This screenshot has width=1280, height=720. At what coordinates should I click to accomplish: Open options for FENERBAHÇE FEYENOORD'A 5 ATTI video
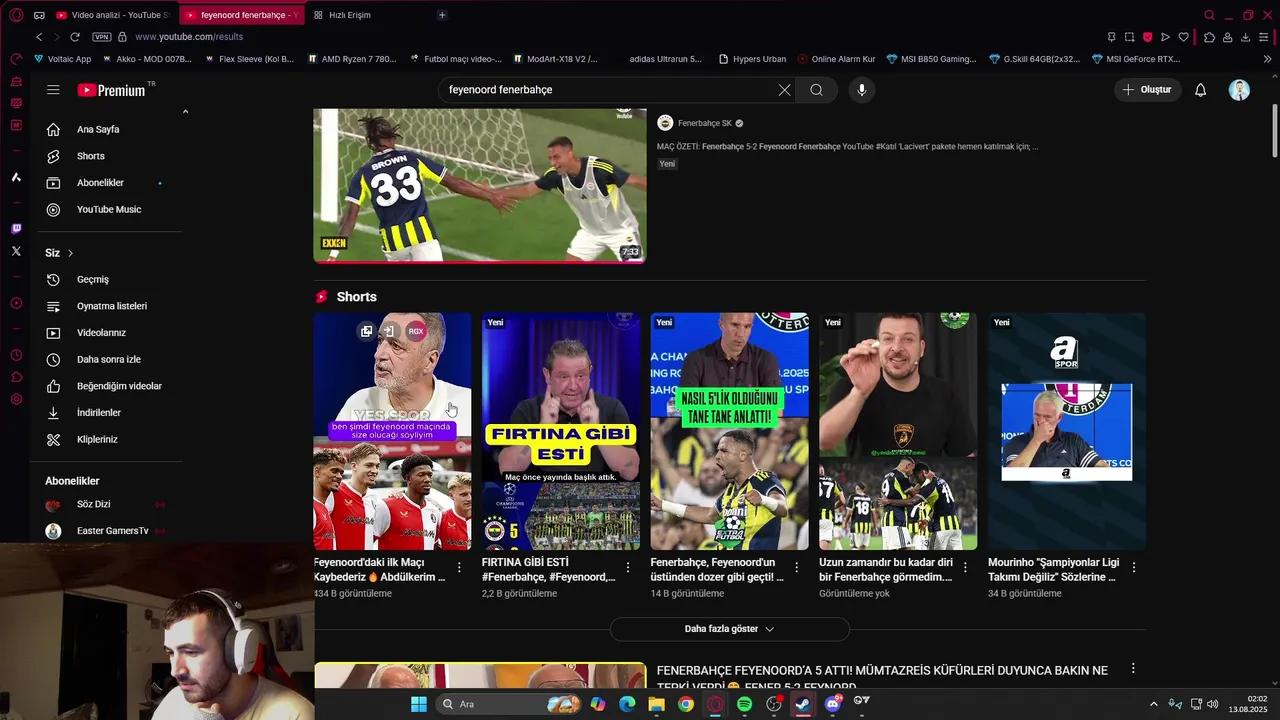tap(1133, 668)
